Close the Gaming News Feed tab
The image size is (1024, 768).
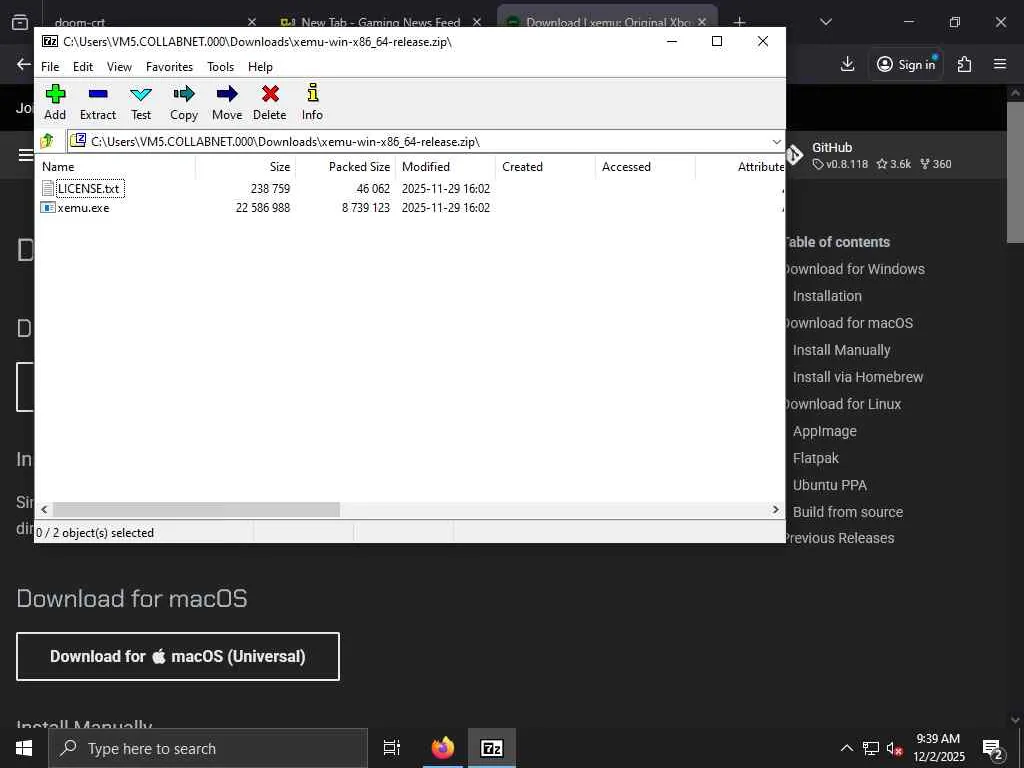(477, 22)
